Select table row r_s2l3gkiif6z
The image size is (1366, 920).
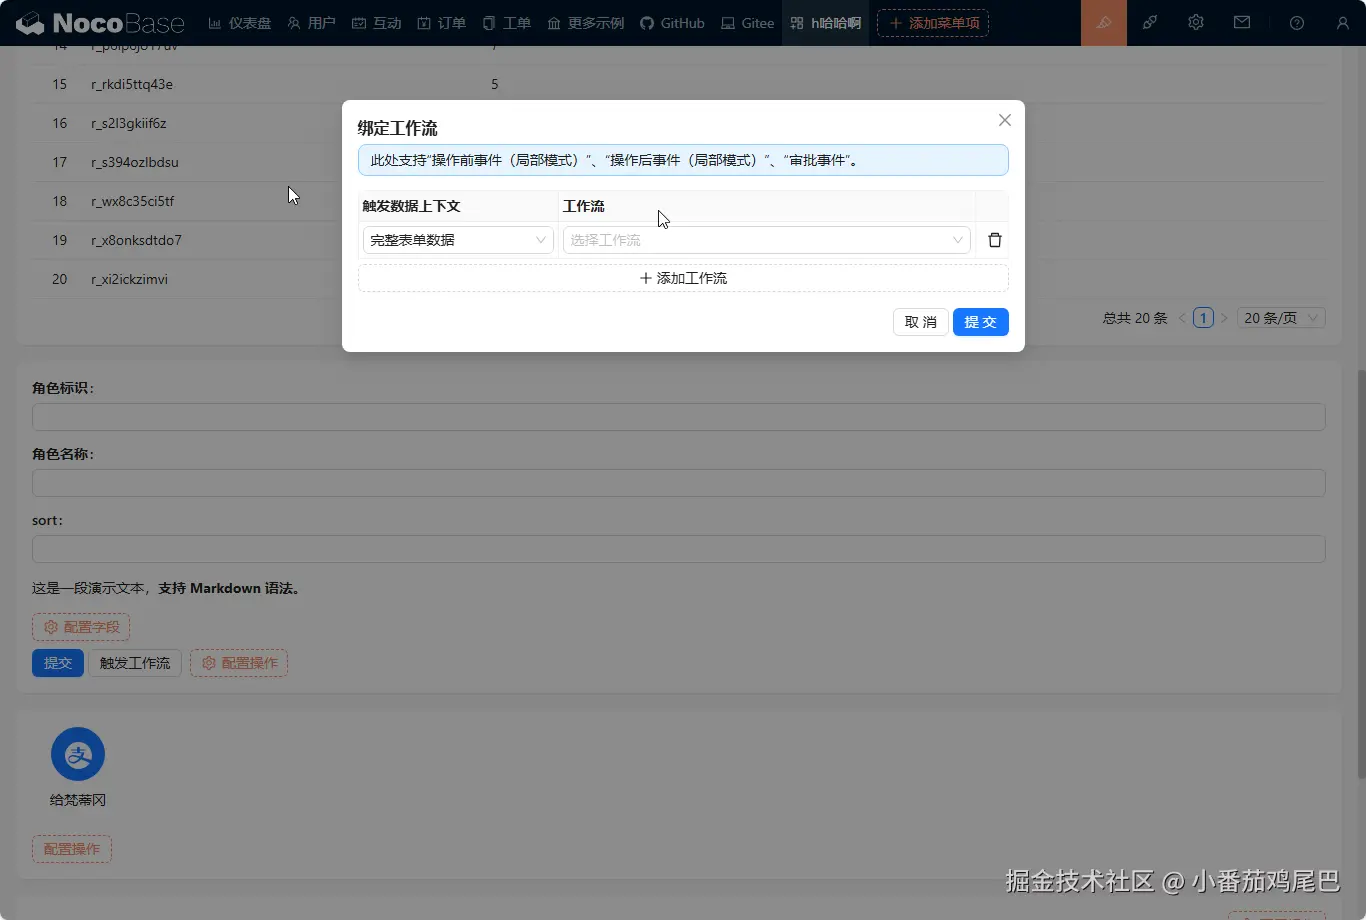[x=679, y=123]
